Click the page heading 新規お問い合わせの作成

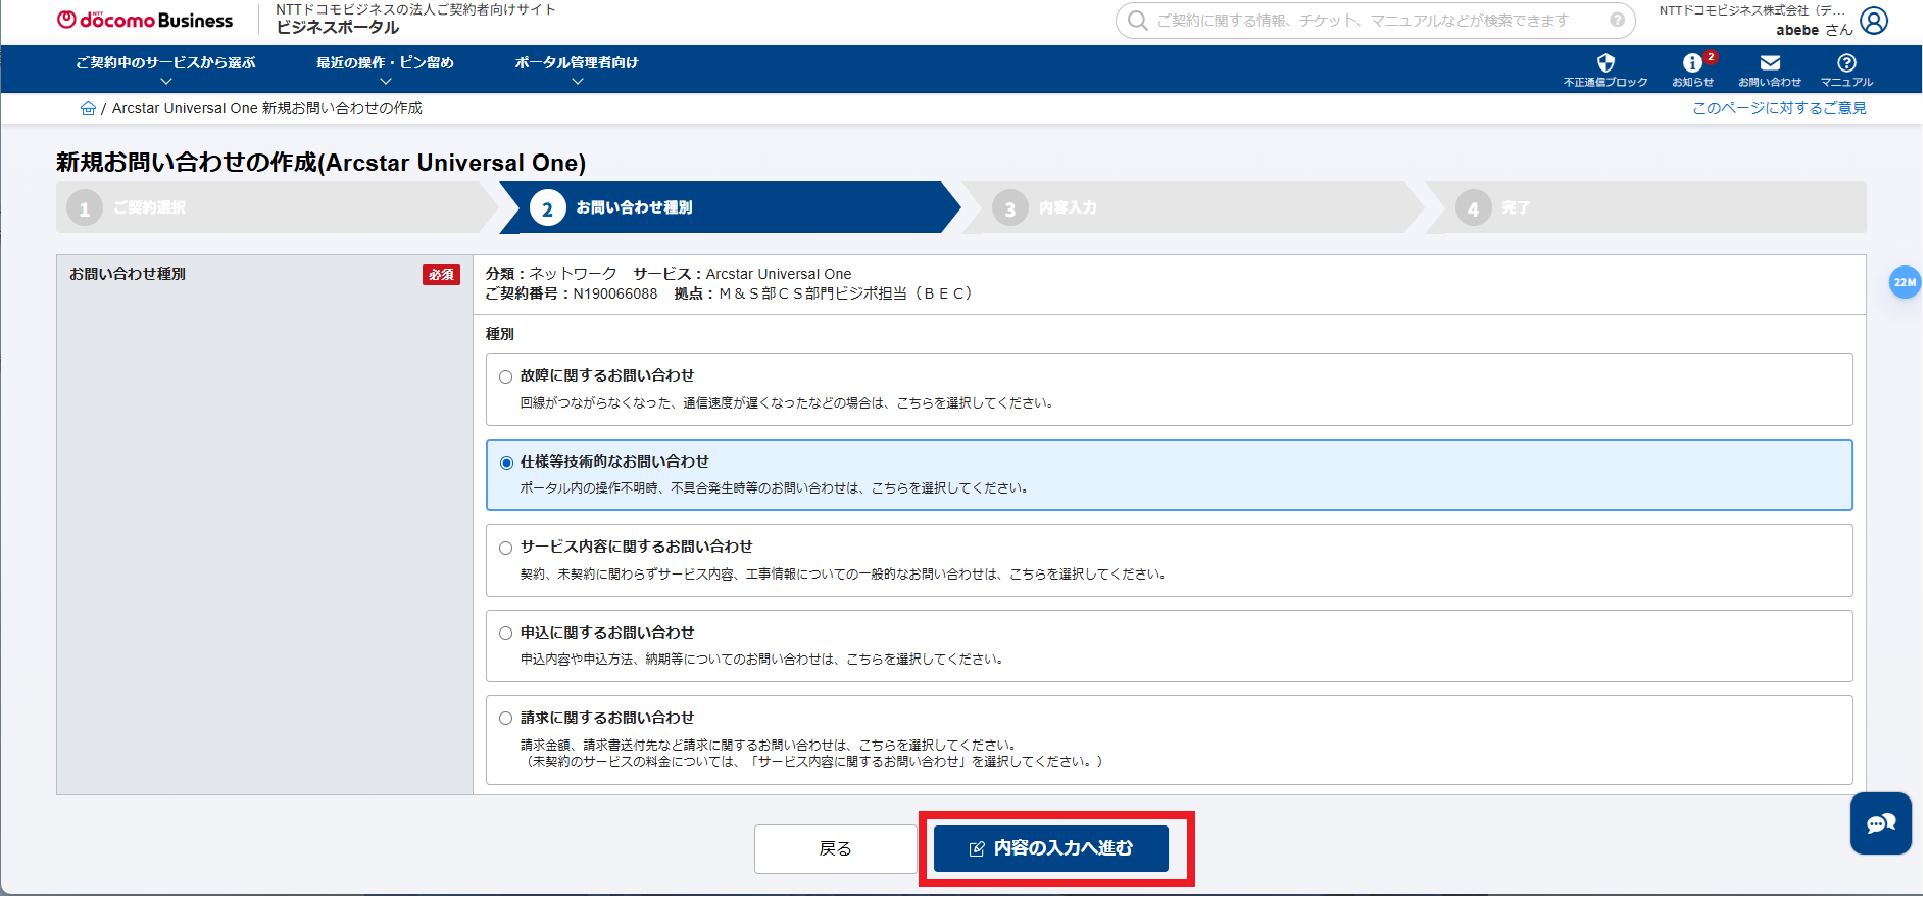321,163
